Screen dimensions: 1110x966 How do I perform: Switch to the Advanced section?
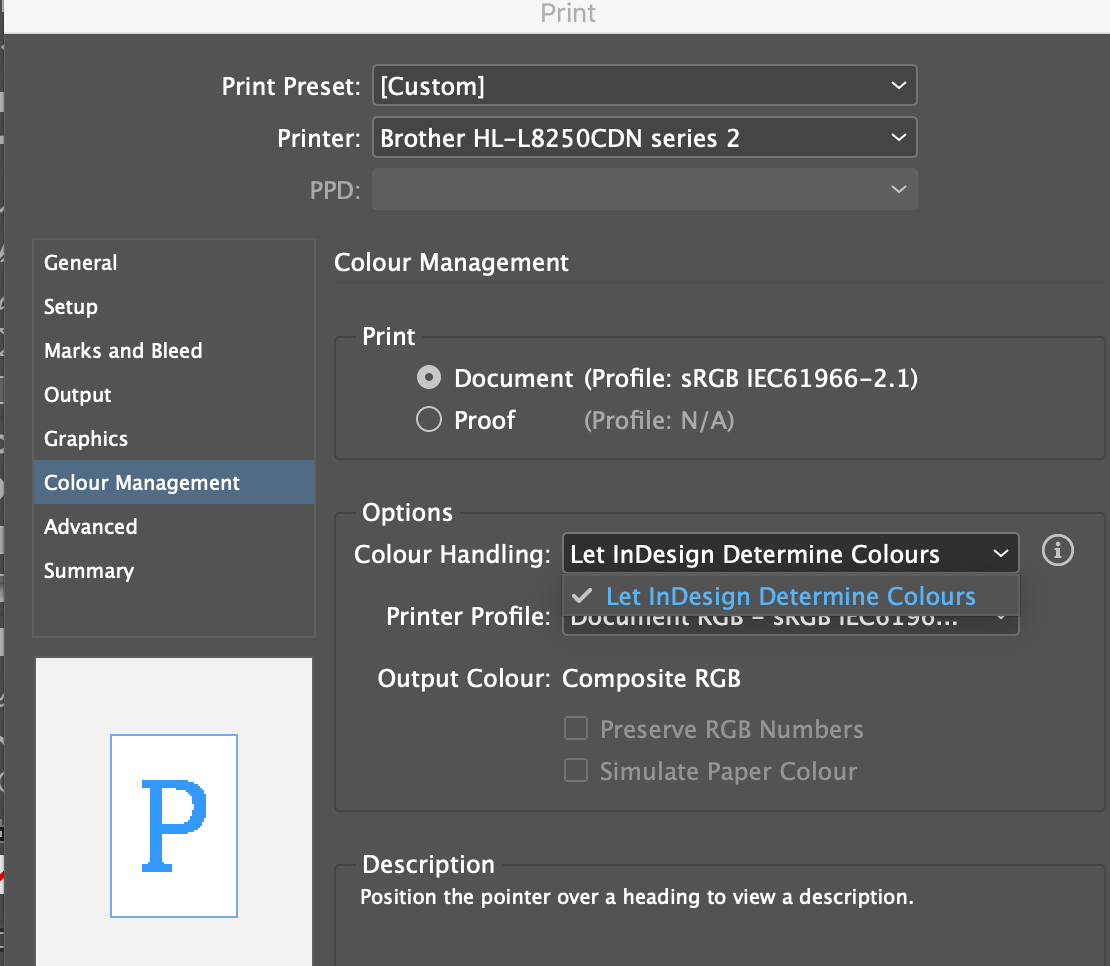(90, 527)
